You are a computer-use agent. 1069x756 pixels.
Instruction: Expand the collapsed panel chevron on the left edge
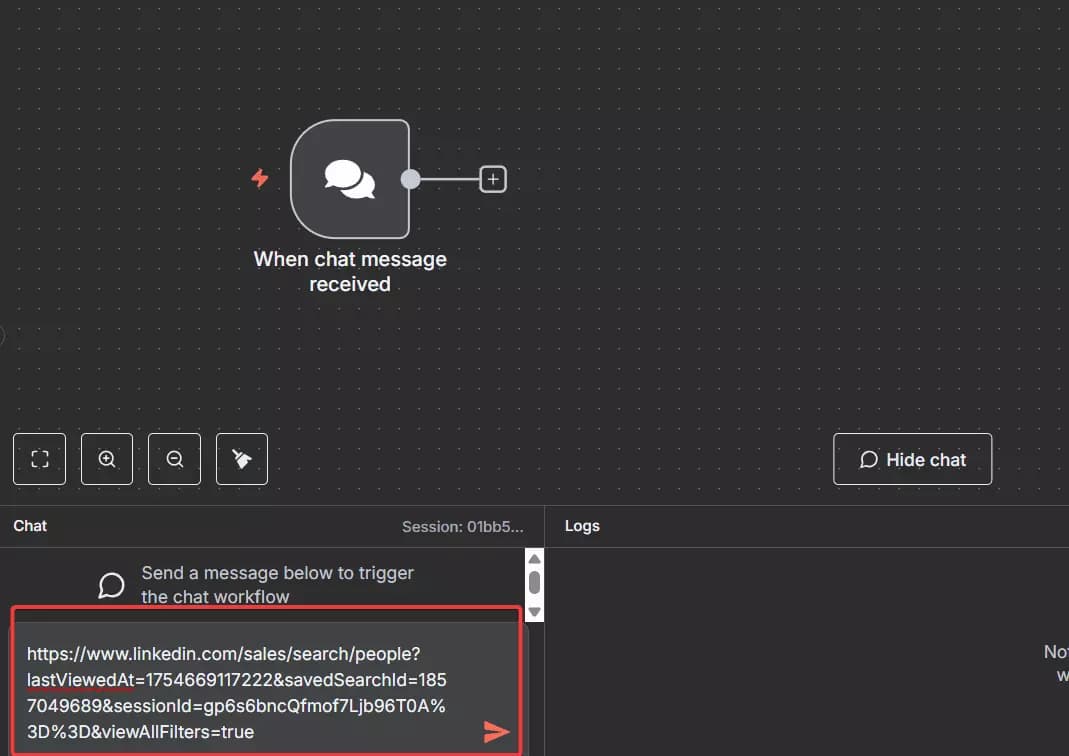(x=4, y=335)
